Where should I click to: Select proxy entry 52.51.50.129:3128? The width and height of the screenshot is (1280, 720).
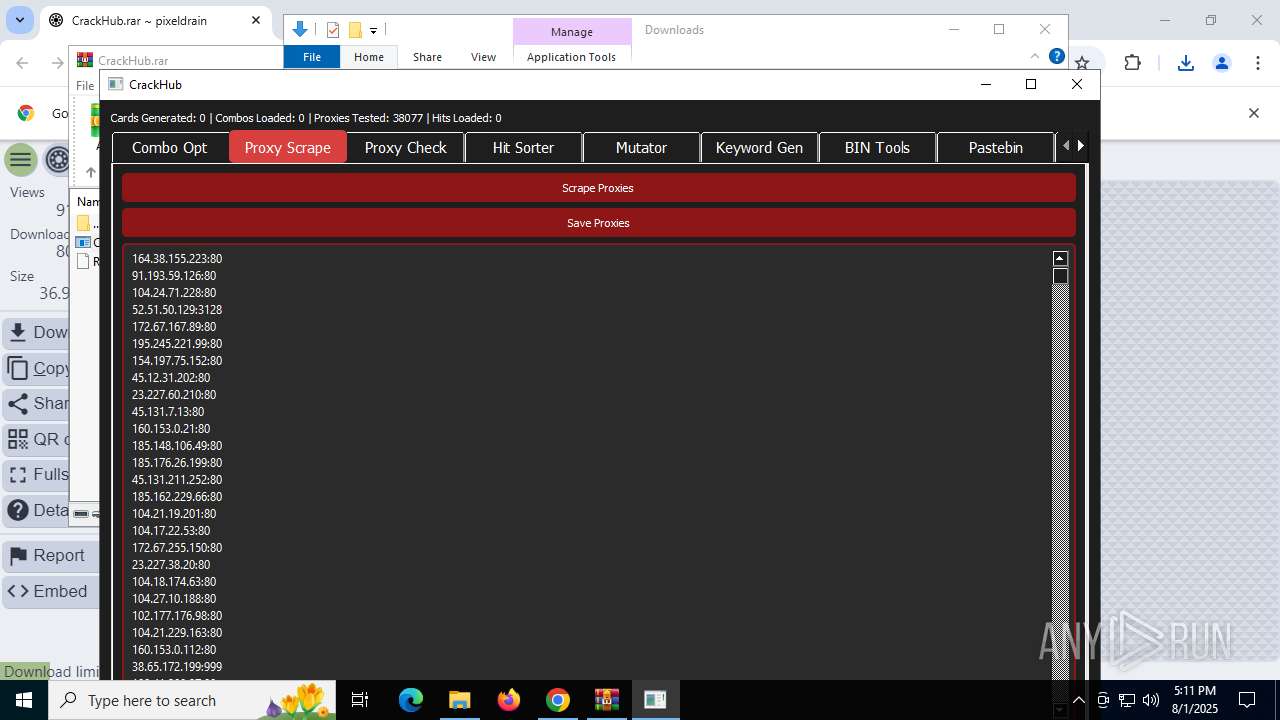click(177, 310)
